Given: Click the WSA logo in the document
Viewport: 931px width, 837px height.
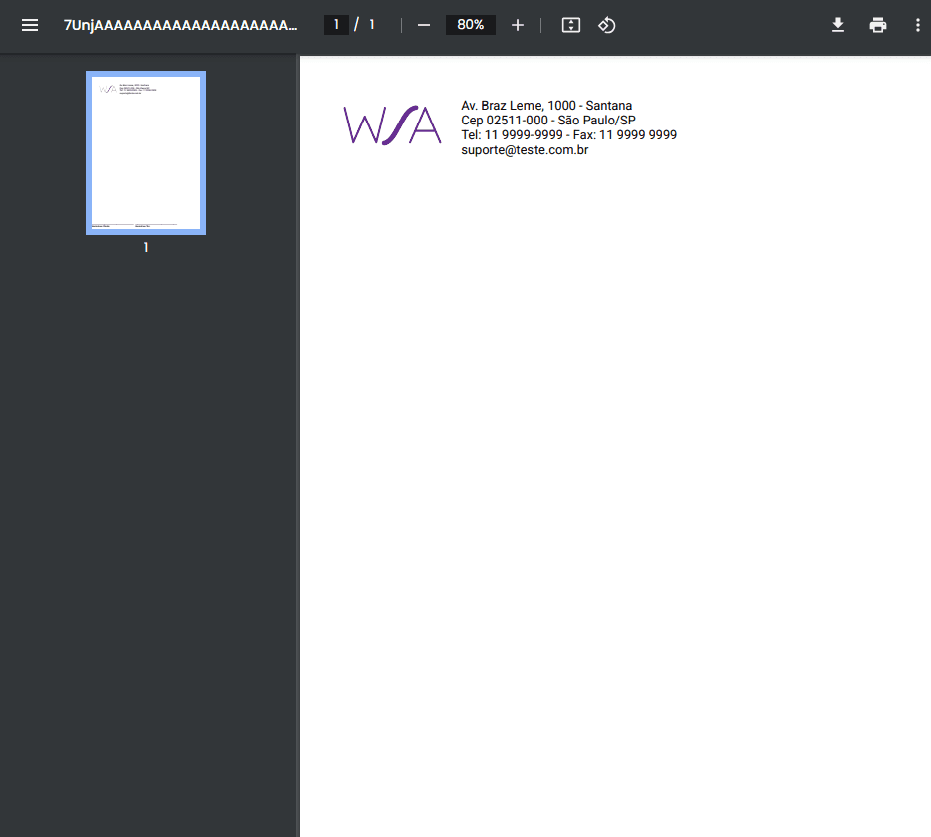Looking at the screenshot, I should tap(392, 125).
